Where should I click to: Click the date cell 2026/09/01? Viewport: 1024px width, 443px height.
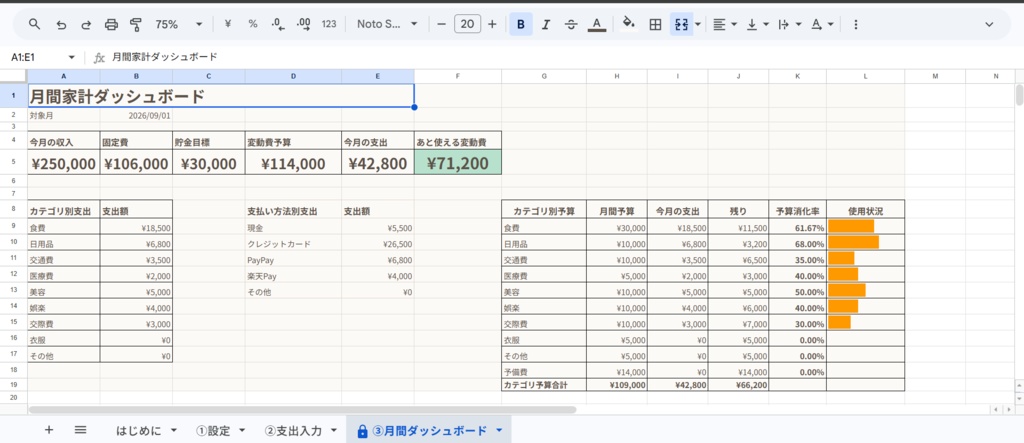coord(136,115)
